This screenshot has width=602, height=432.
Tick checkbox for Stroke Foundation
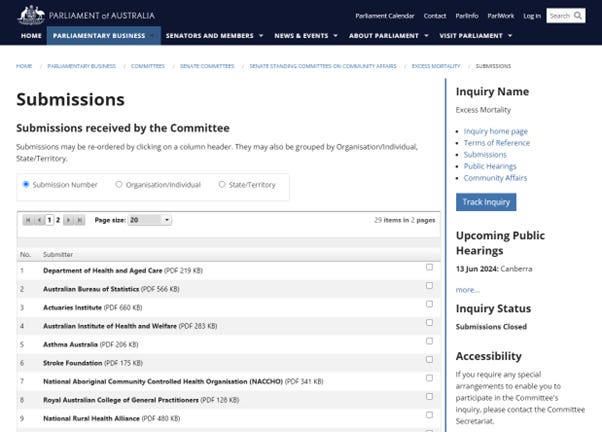click(x=429, y=359)
